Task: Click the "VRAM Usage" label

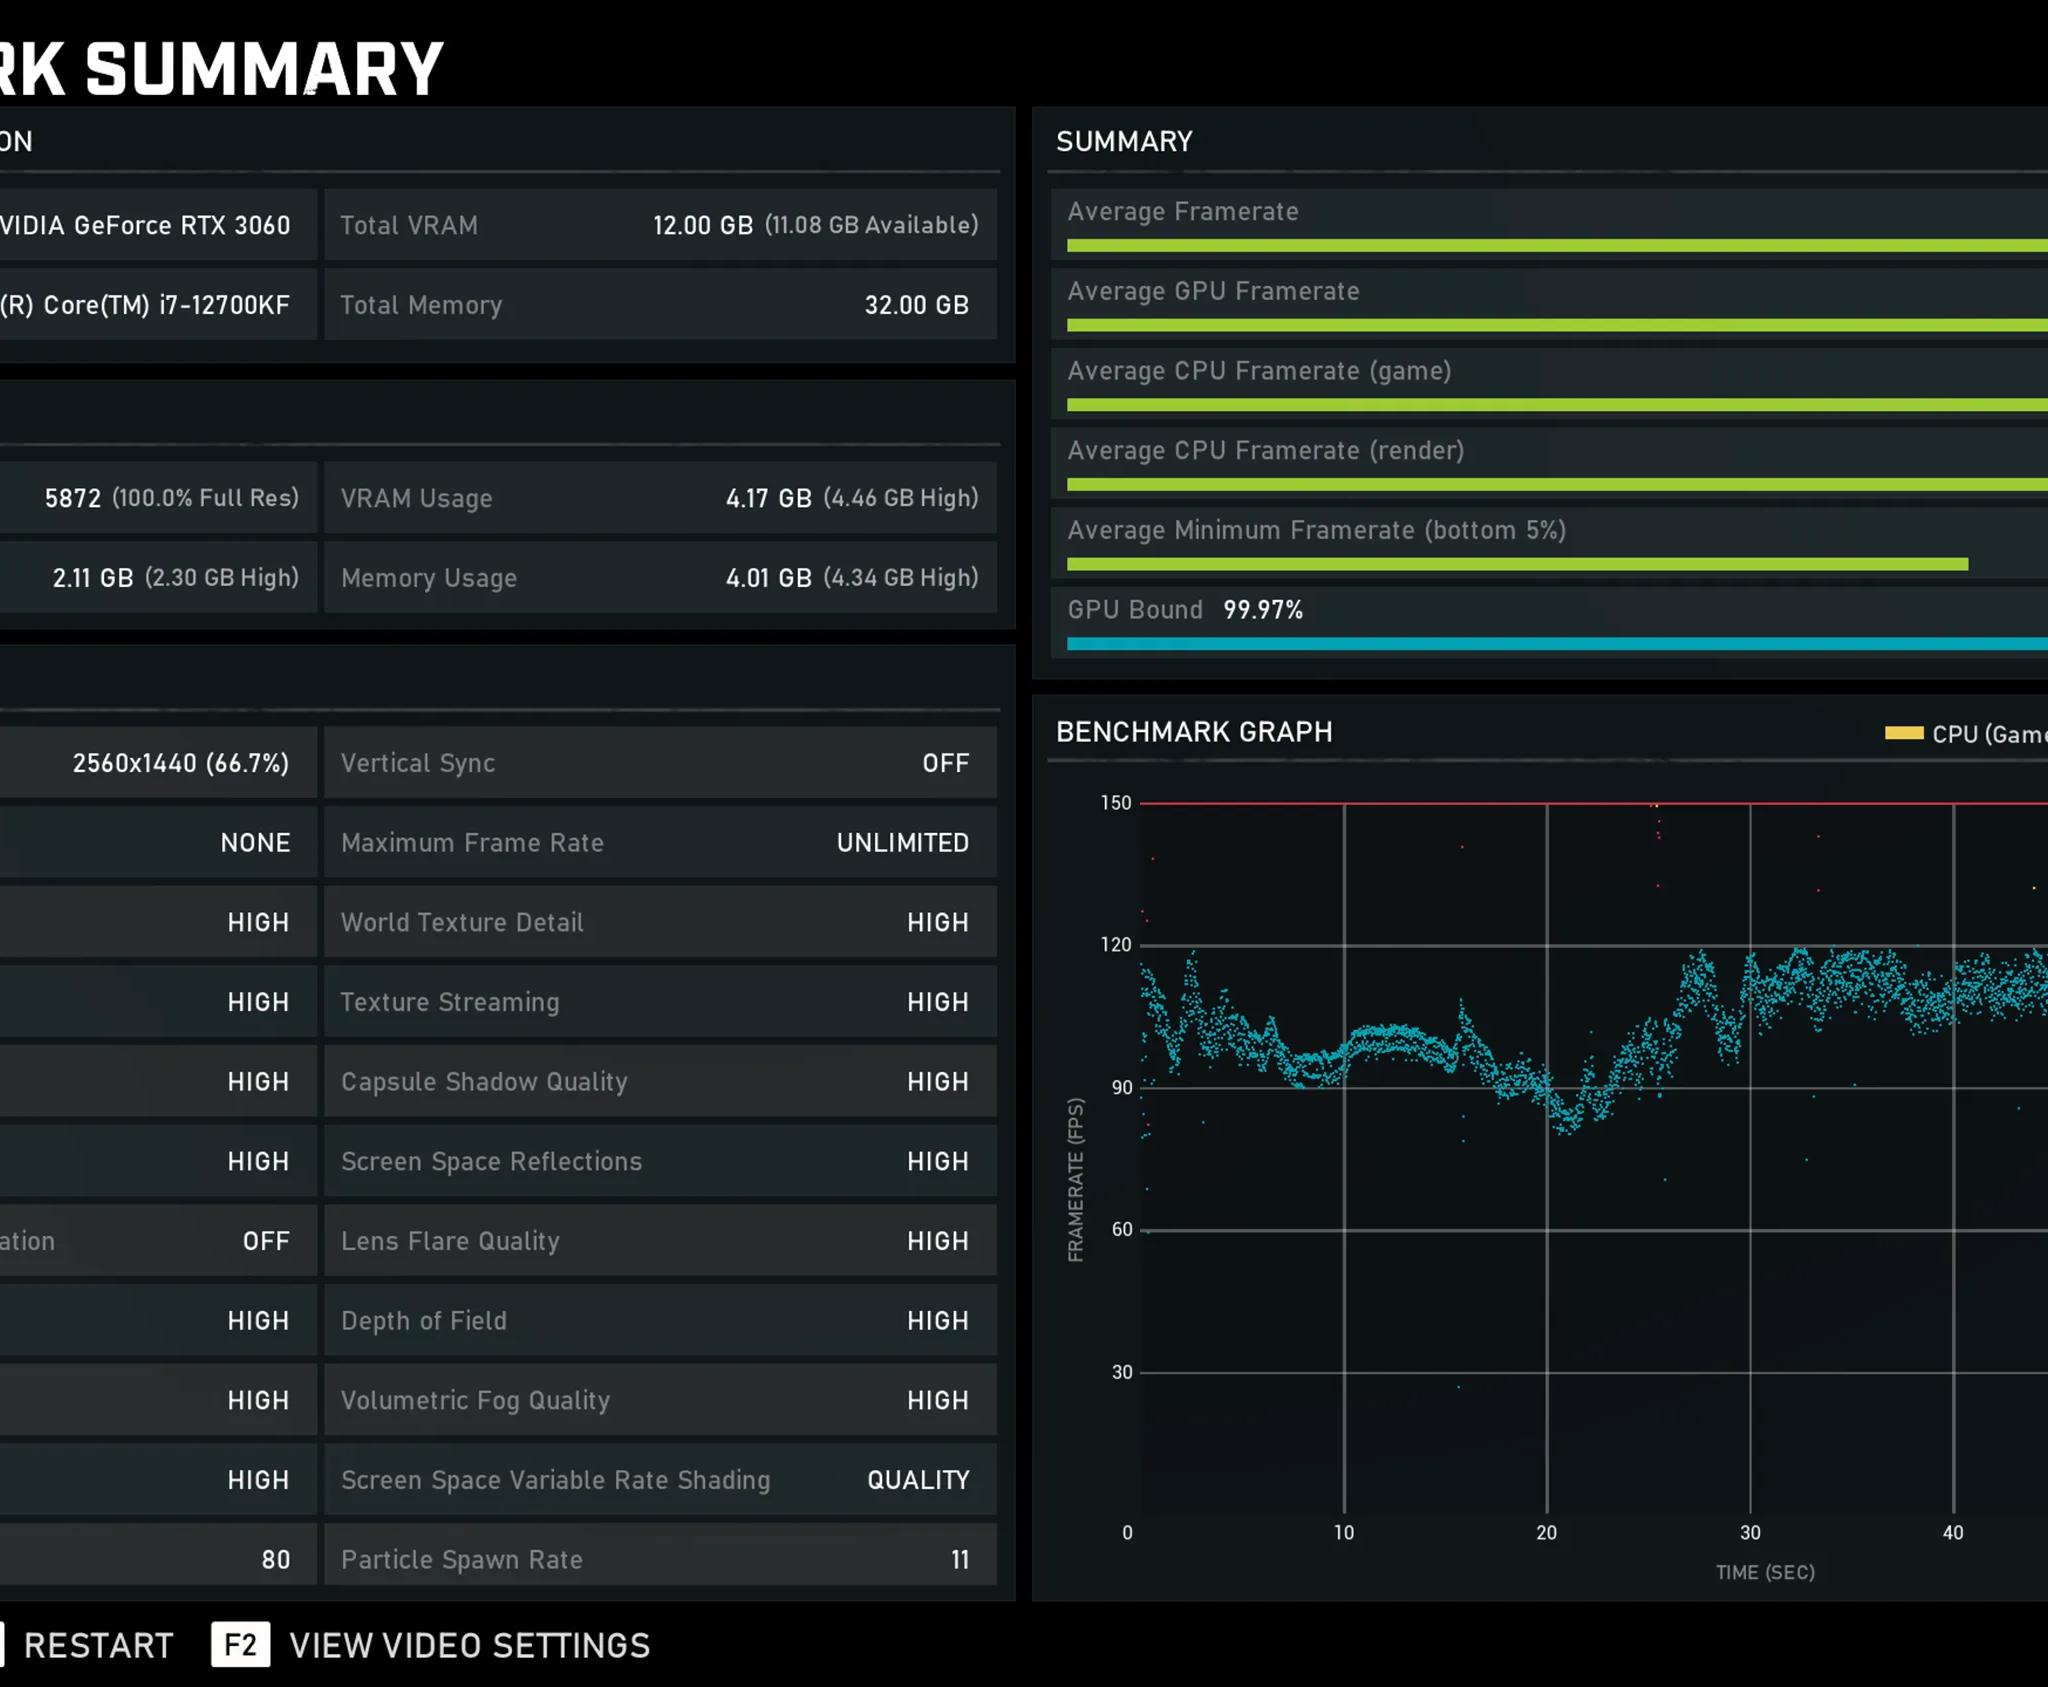Action: [x=416, y=499]
